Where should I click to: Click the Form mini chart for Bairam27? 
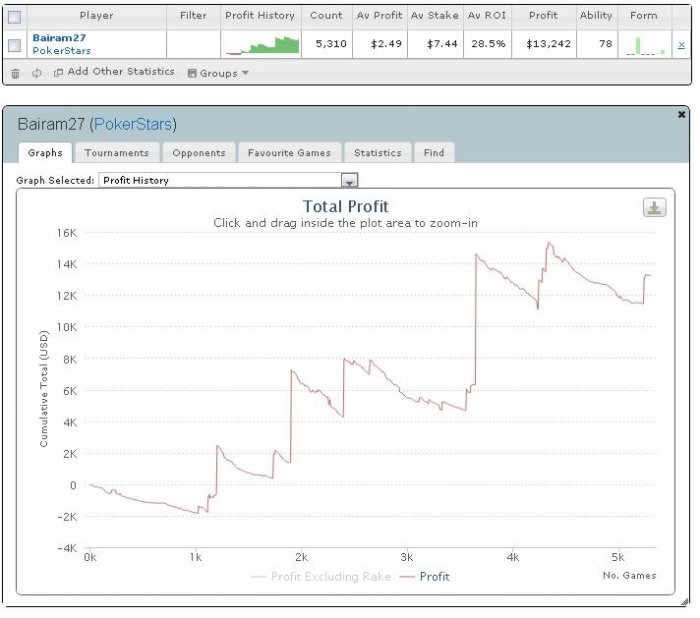pos(645,45)
